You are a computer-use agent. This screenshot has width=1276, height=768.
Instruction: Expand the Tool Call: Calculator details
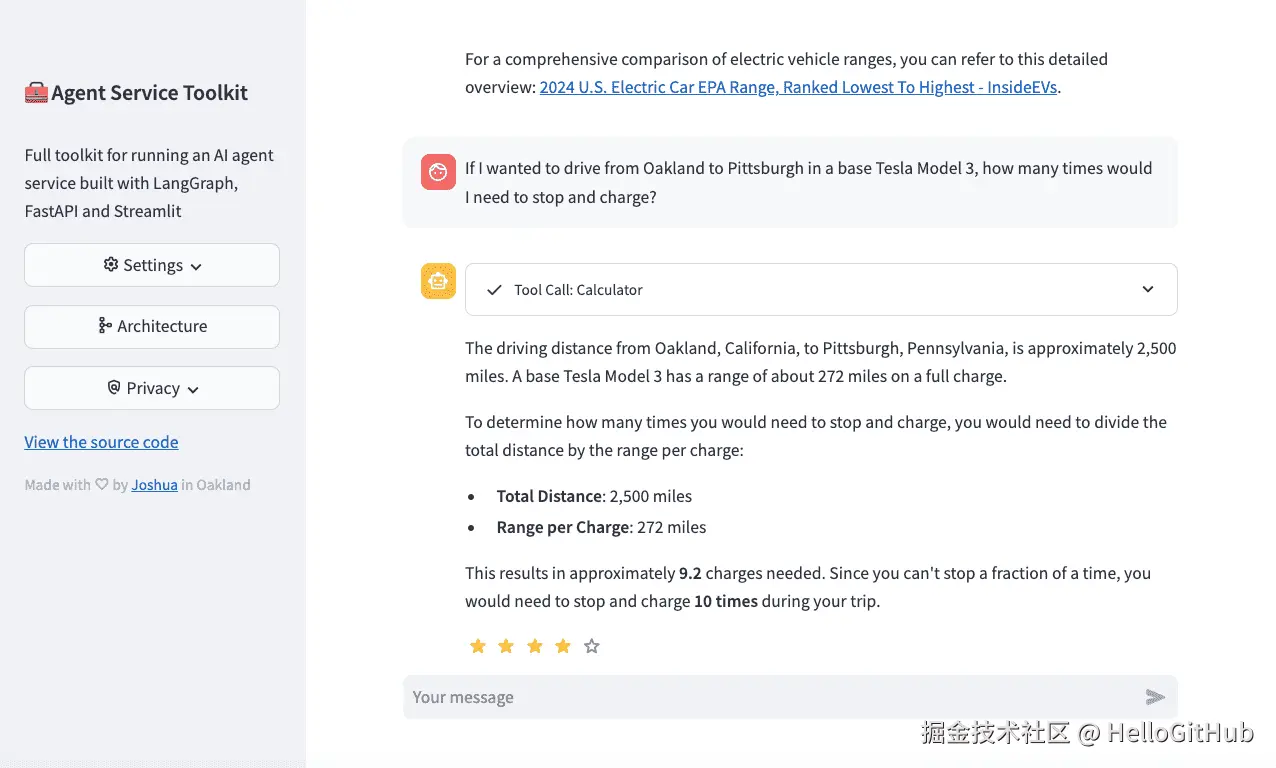(1147, 289)
